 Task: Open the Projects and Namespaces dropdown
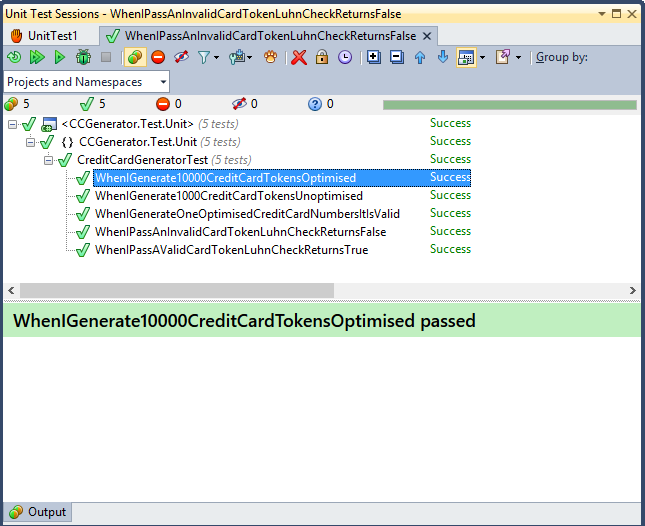click(x=86, y=82)
